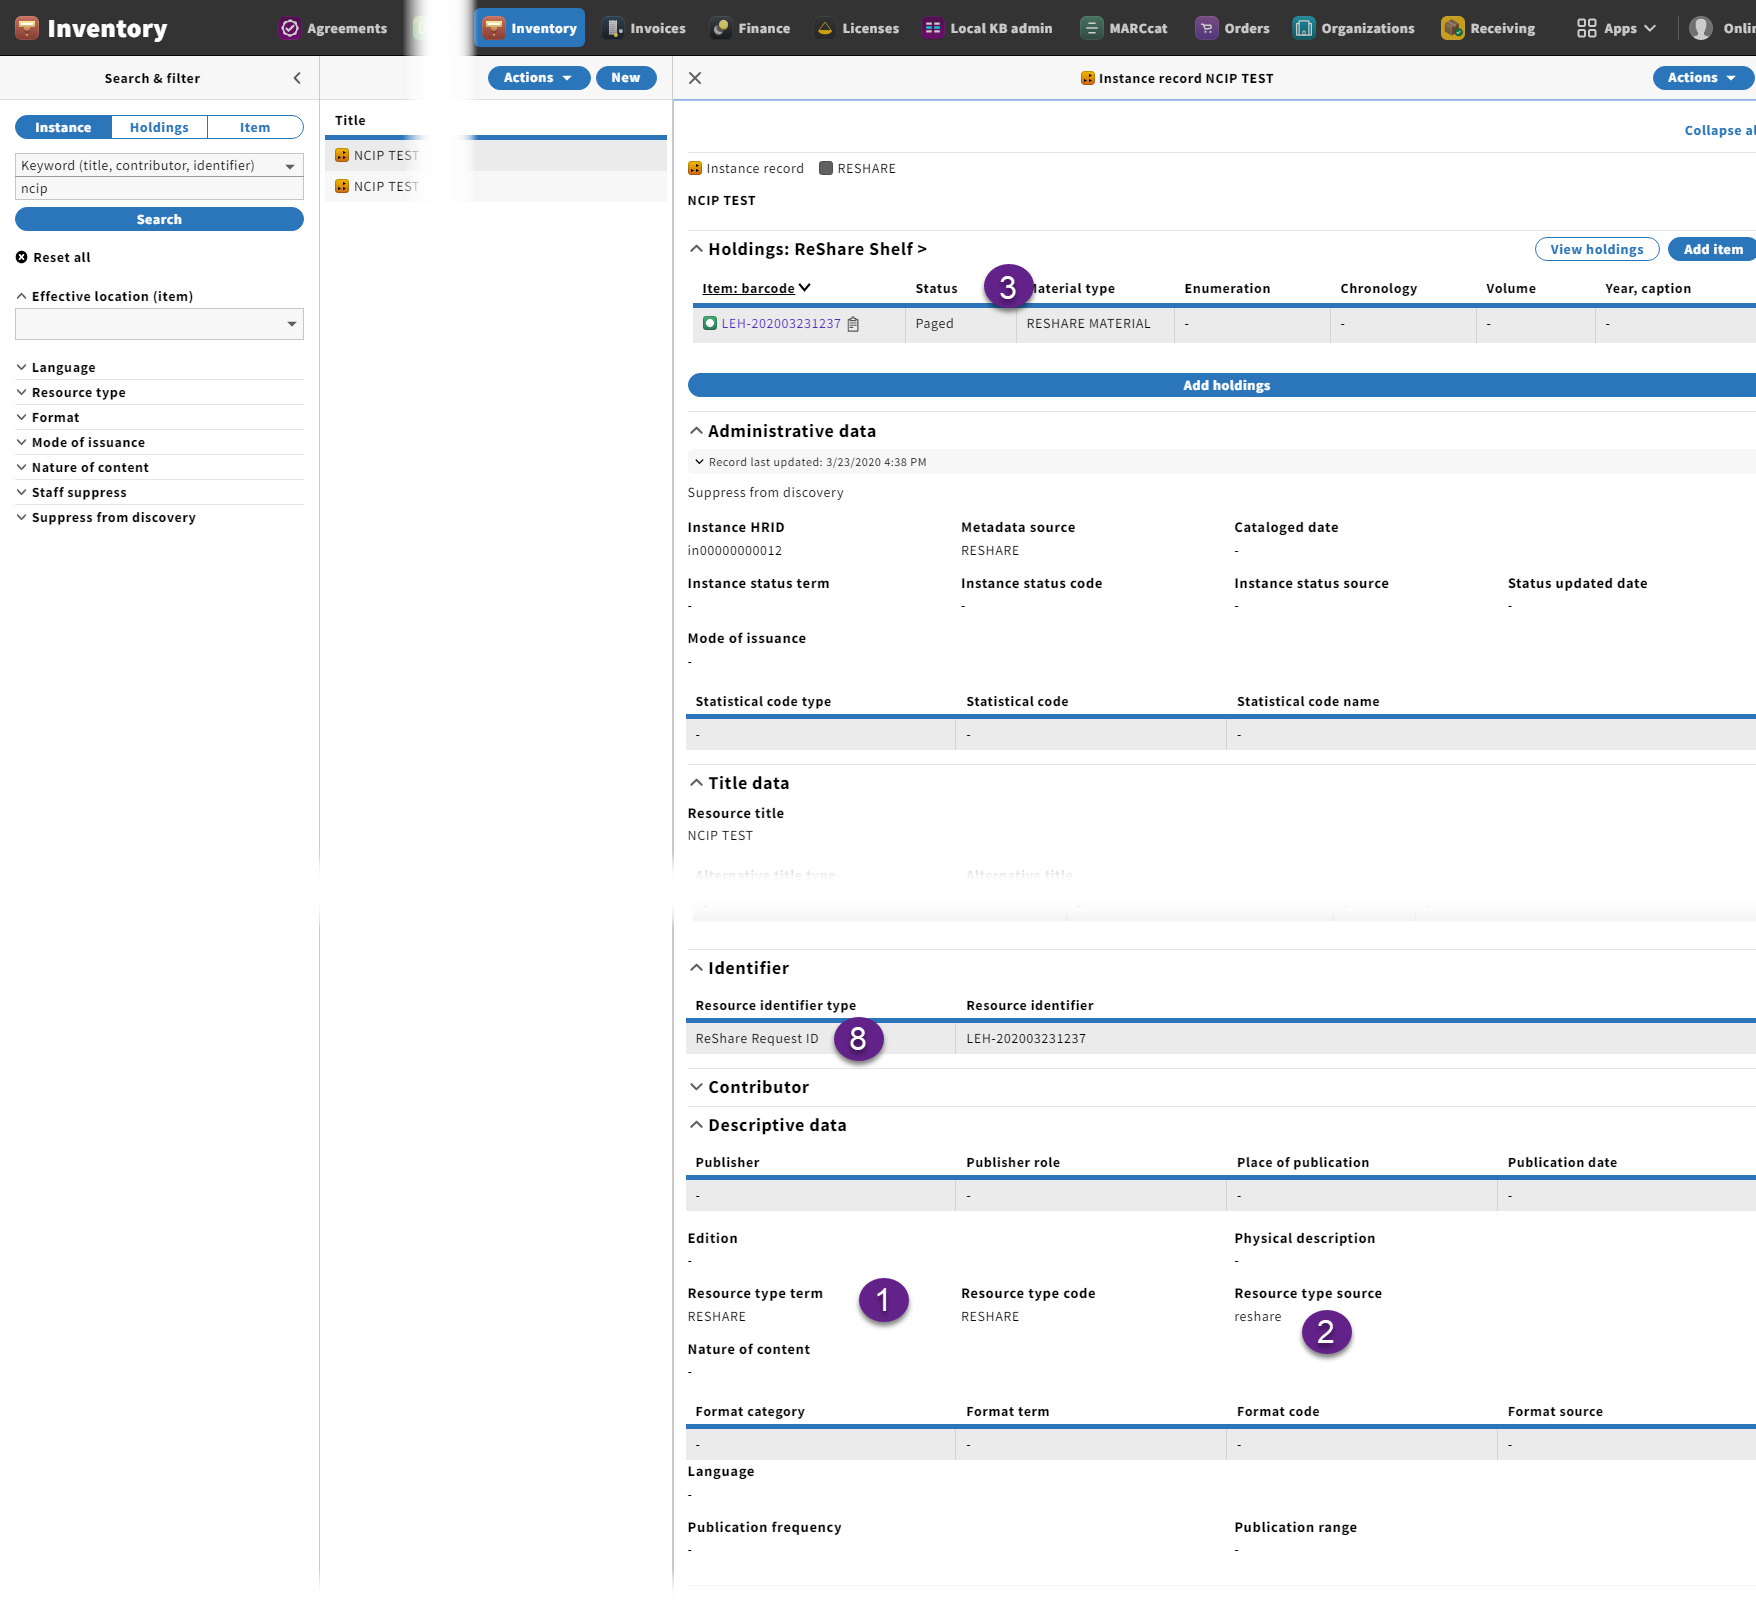Click the New button
The height and width of the screenshot is (1600, 1756).
(626, 78)
